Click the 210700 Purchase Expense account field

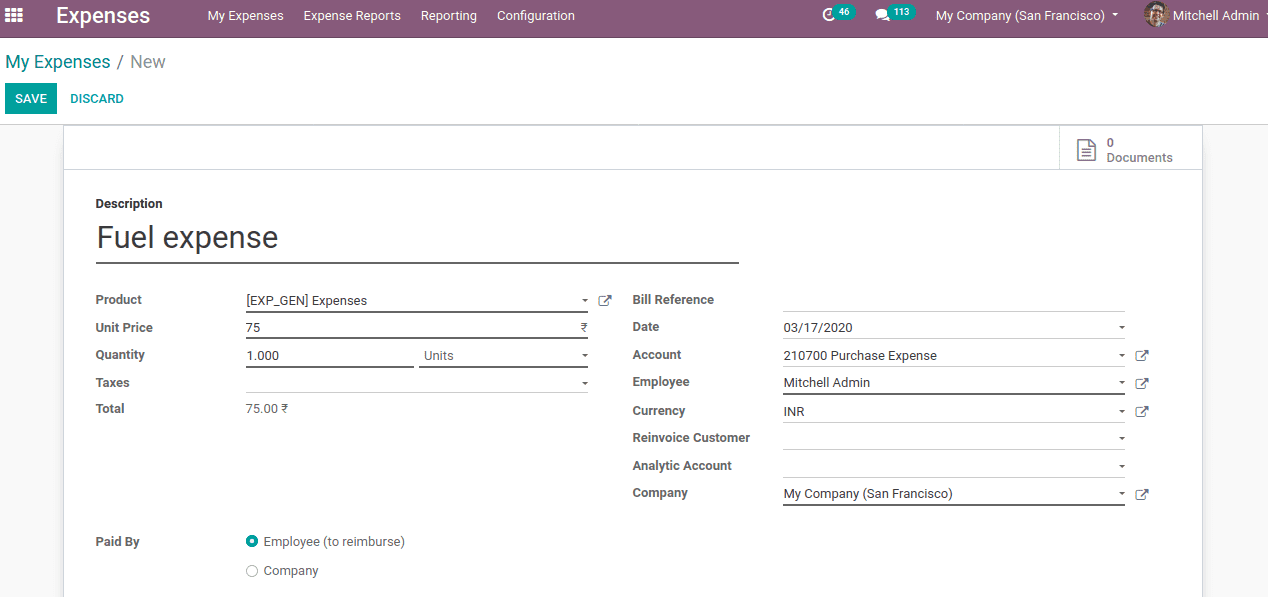(x=954, y=356)
